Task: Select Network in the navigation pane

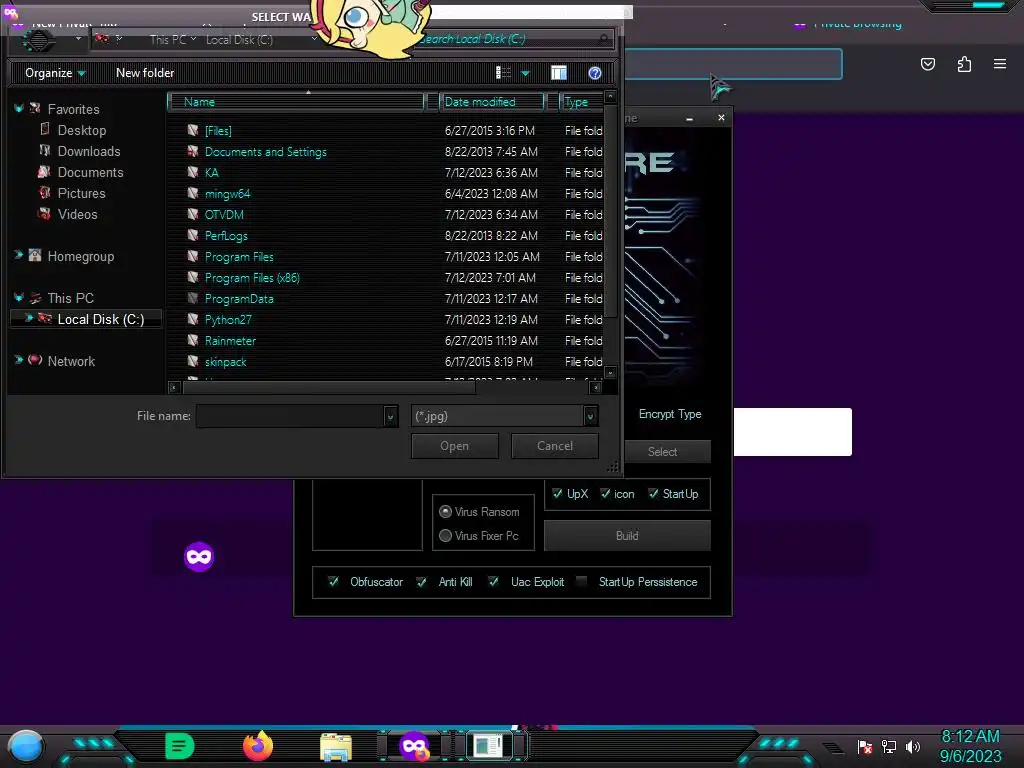Action: click(71, 361)
